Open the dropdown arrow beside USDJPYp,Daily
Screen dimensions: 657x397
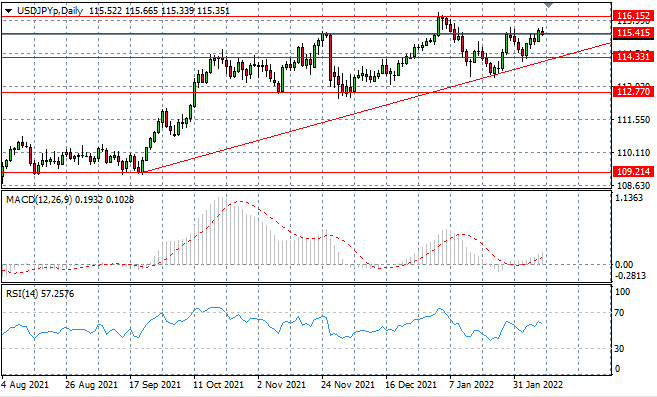9,11
